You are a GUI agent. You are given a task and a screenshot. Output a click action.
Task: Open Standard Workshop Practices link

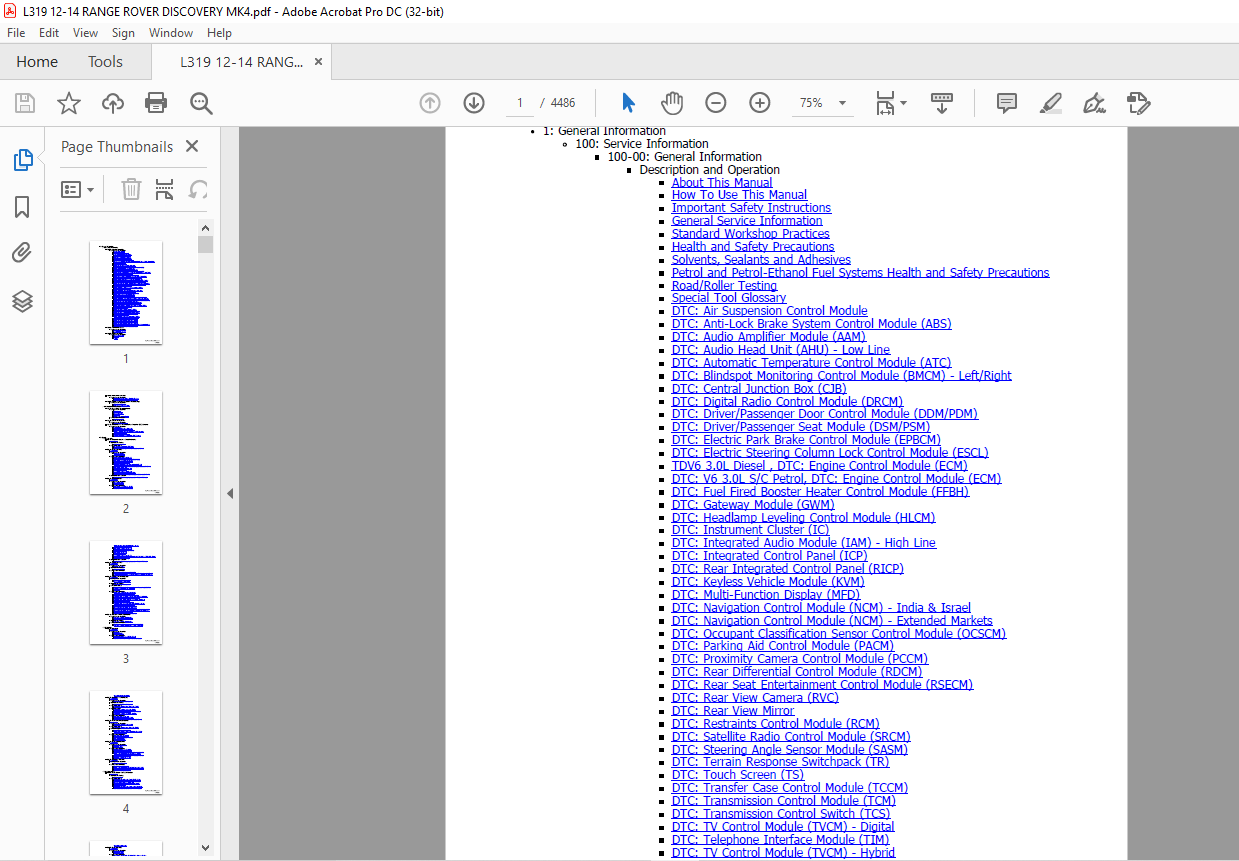750,234
